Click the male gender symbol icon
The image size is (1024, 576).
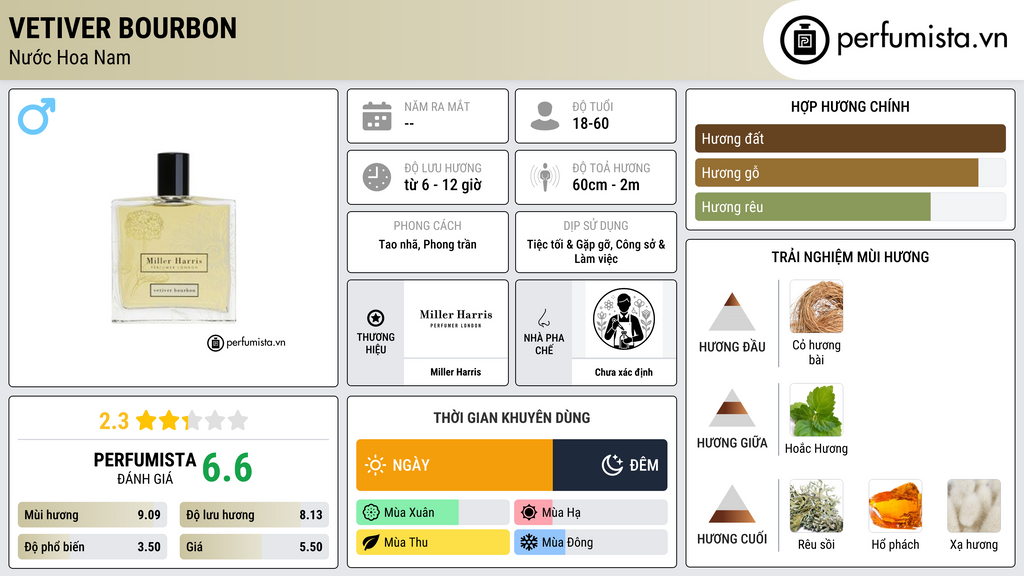[x=37, y=116]
